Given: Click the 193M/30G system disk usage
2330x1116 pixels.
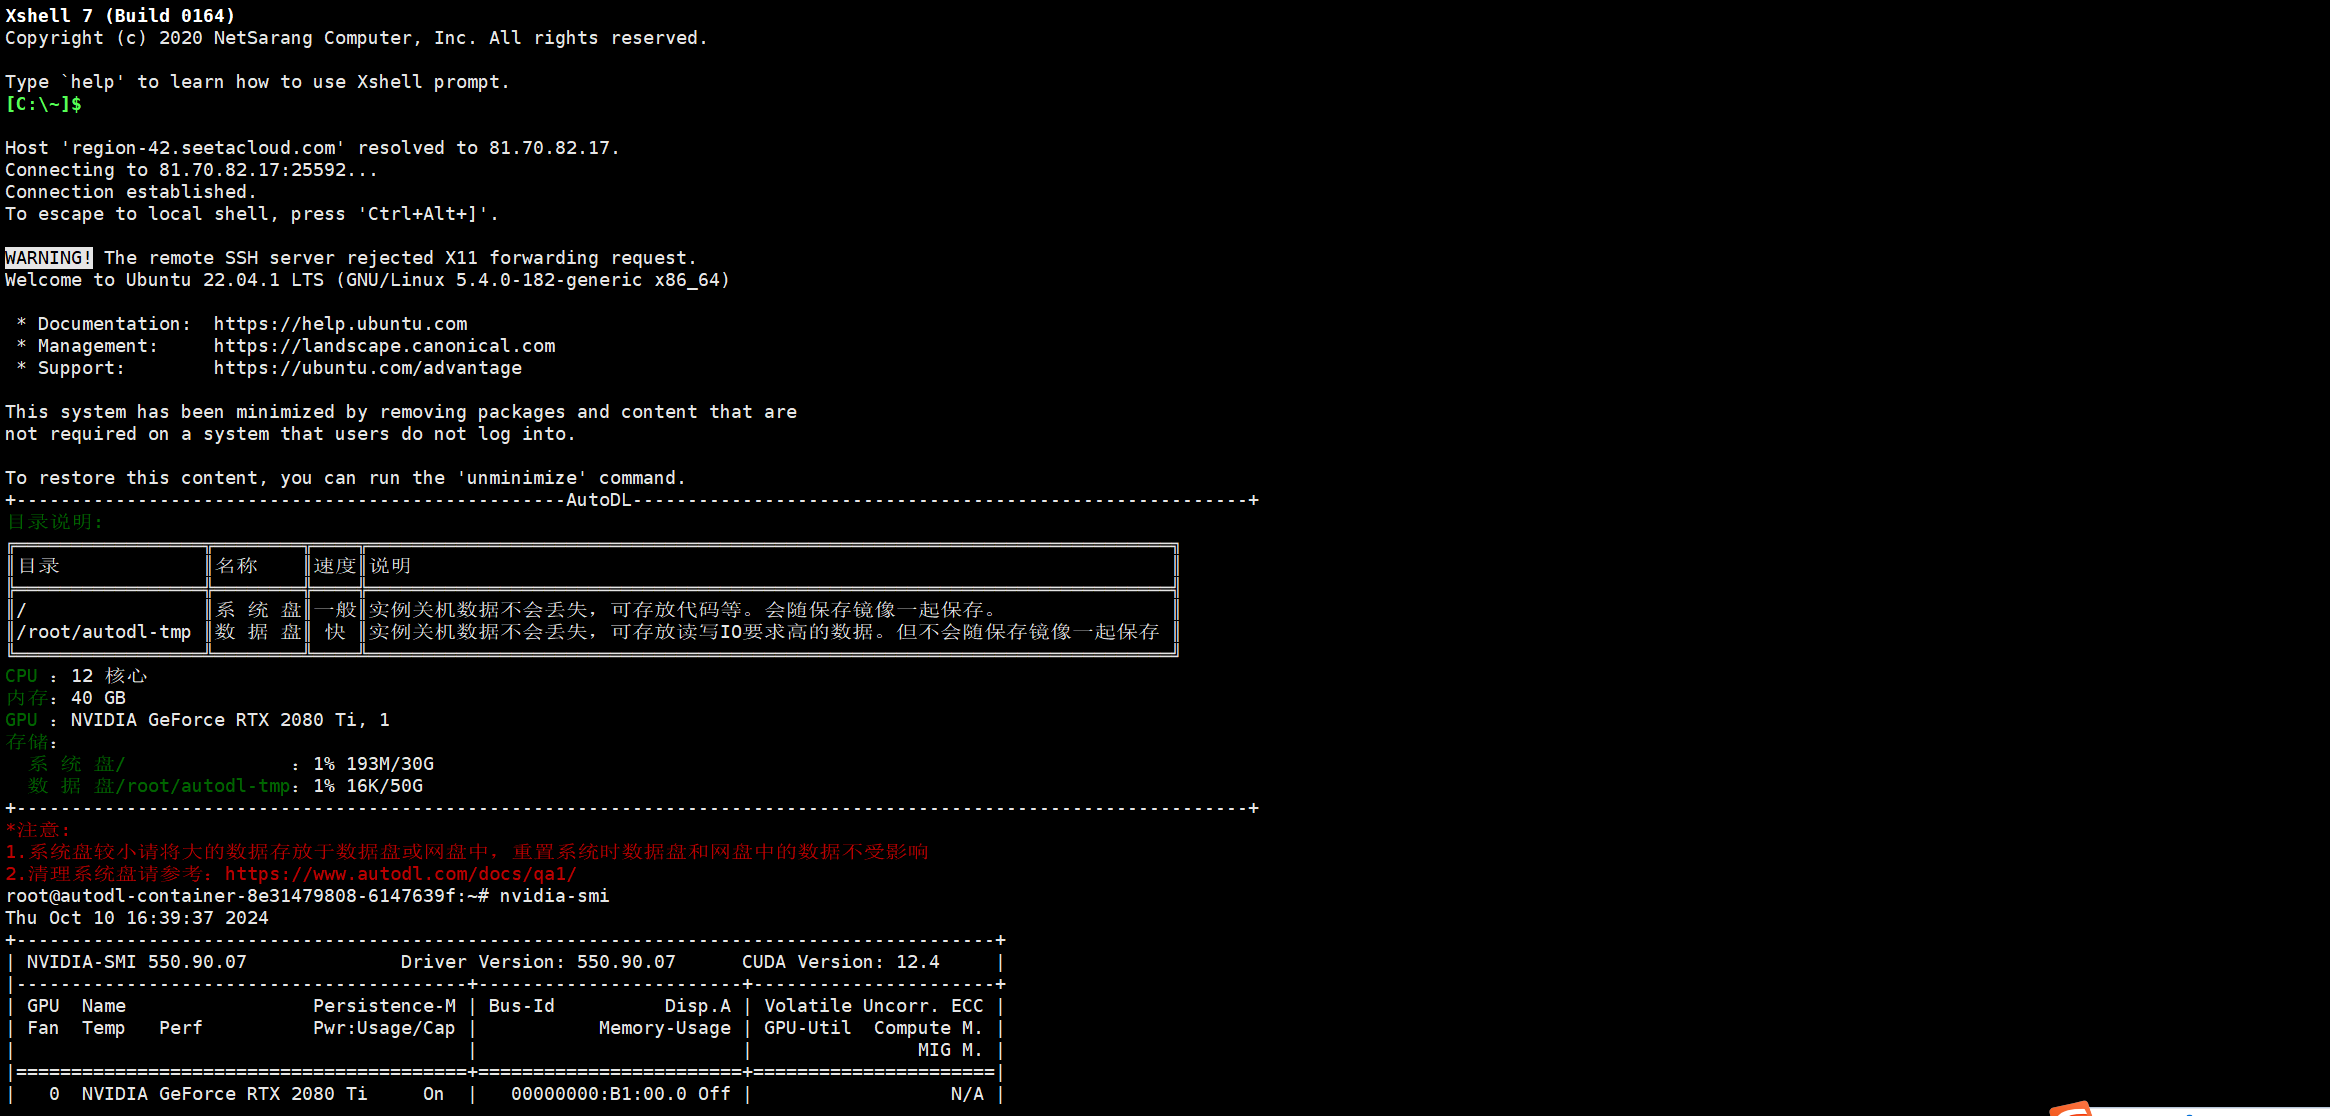Looking at the screenshot, I should [389, 764].
